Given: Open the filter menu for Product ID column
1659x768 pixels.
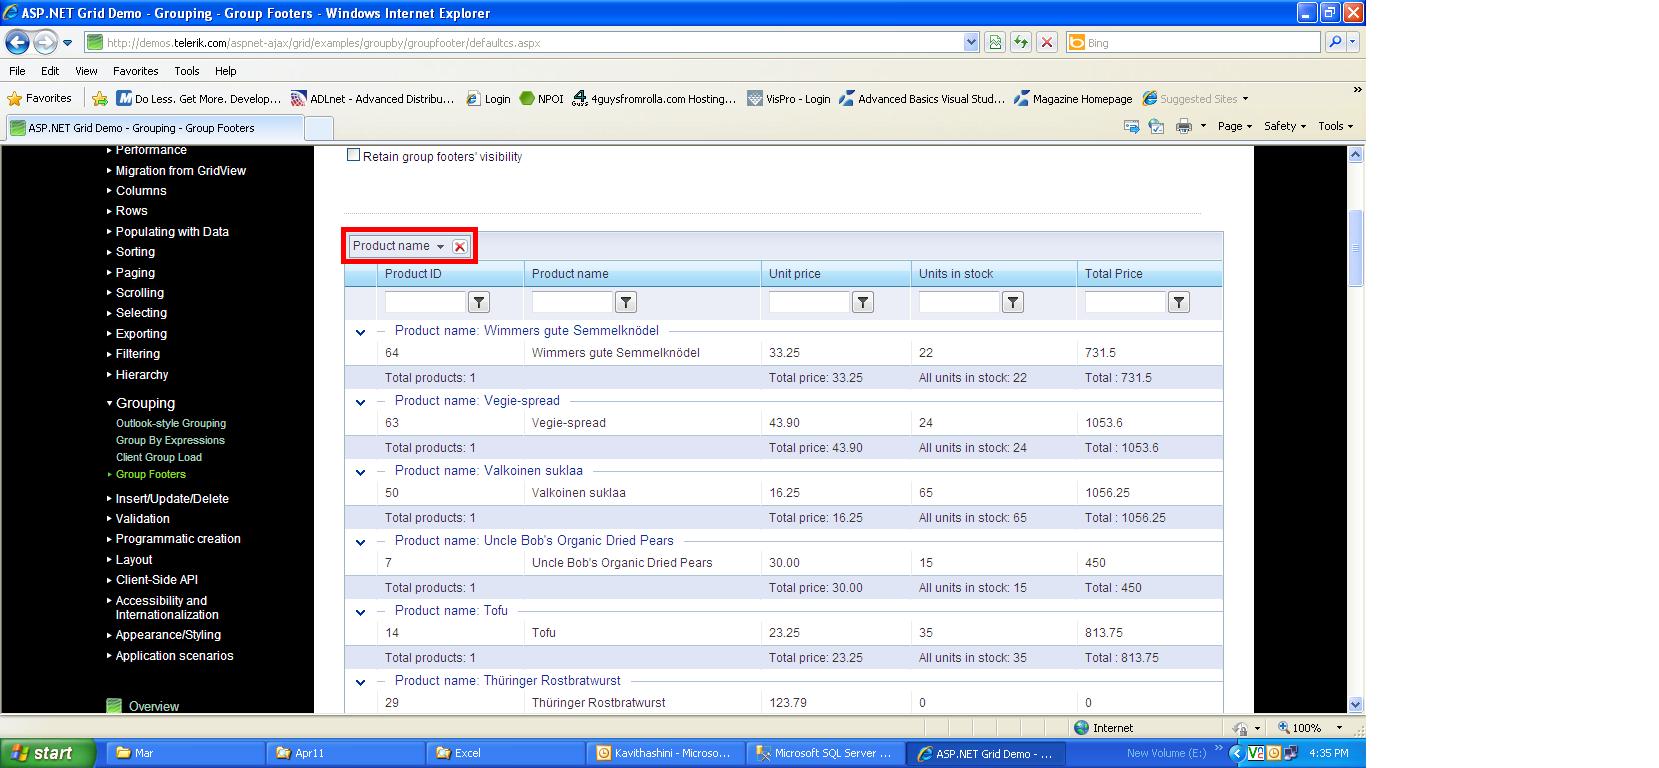Looking at the screenshot, I should [x=479, y=302].
